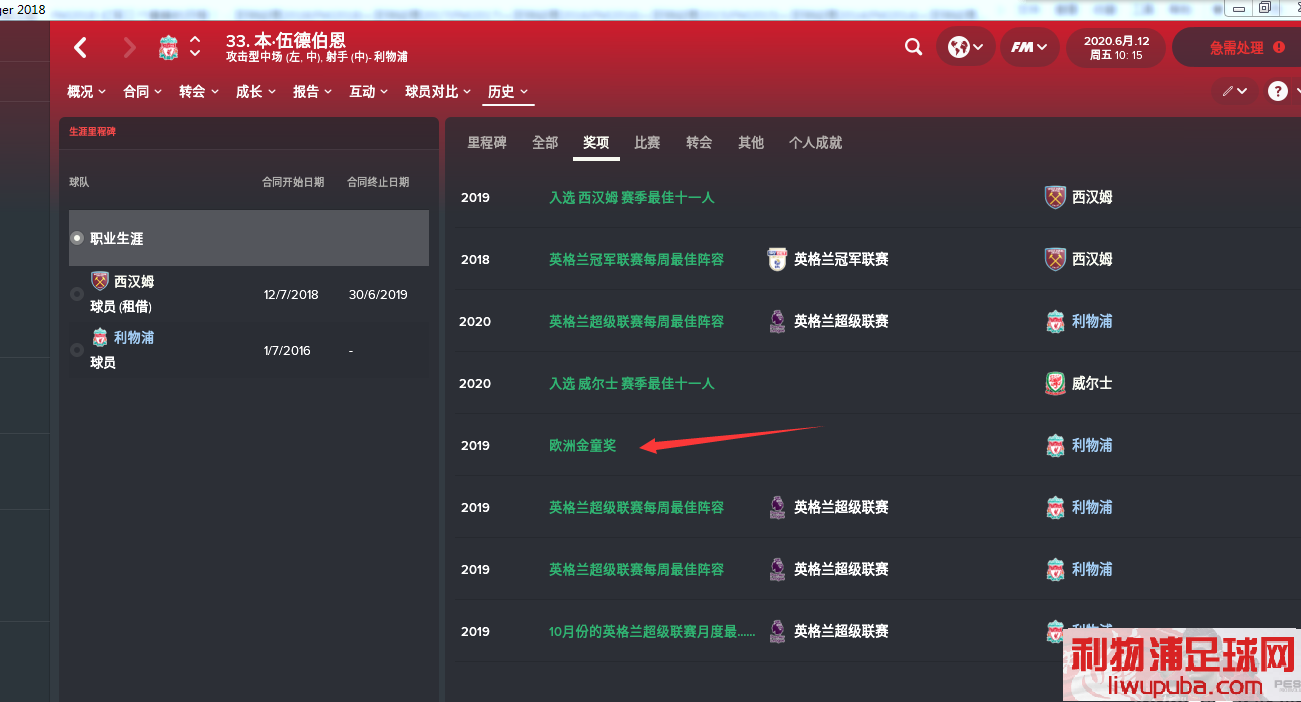Screen dimensions: 1301x702
Task: Open the 转会 dropdown in top menu
Action: point(198,92)
